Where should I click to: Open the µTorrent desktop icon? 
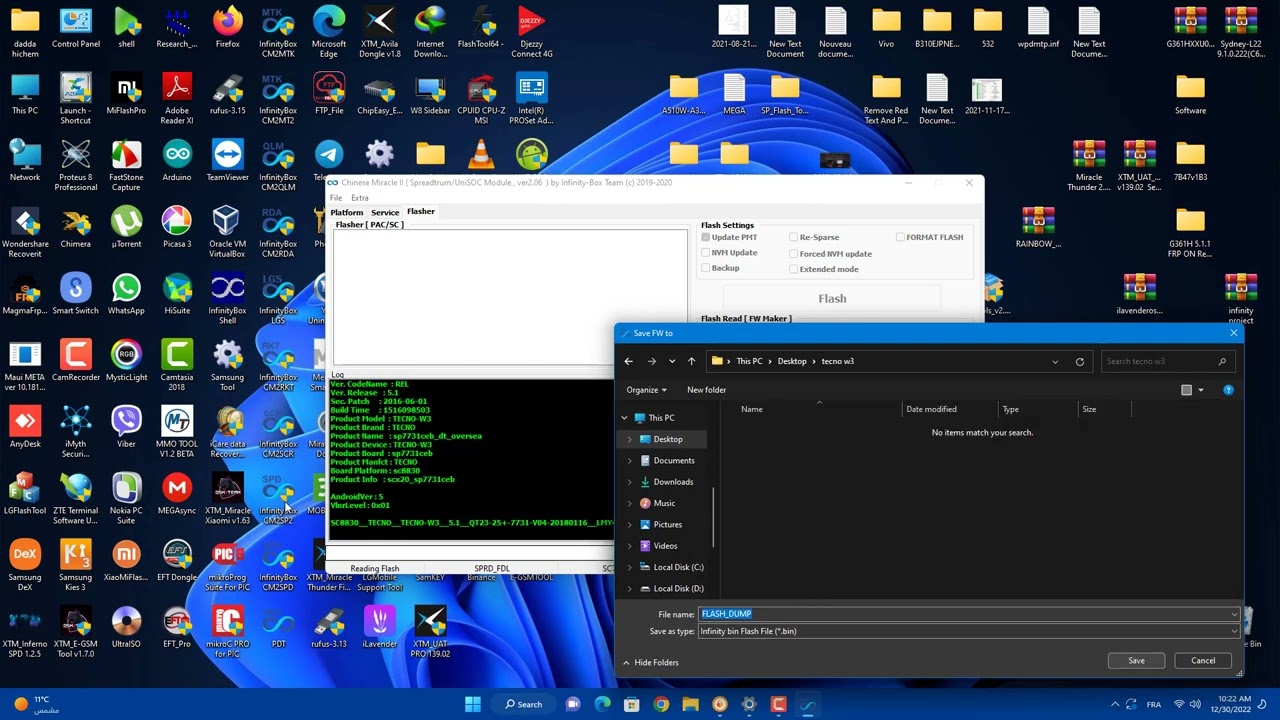tap(126, 227)
